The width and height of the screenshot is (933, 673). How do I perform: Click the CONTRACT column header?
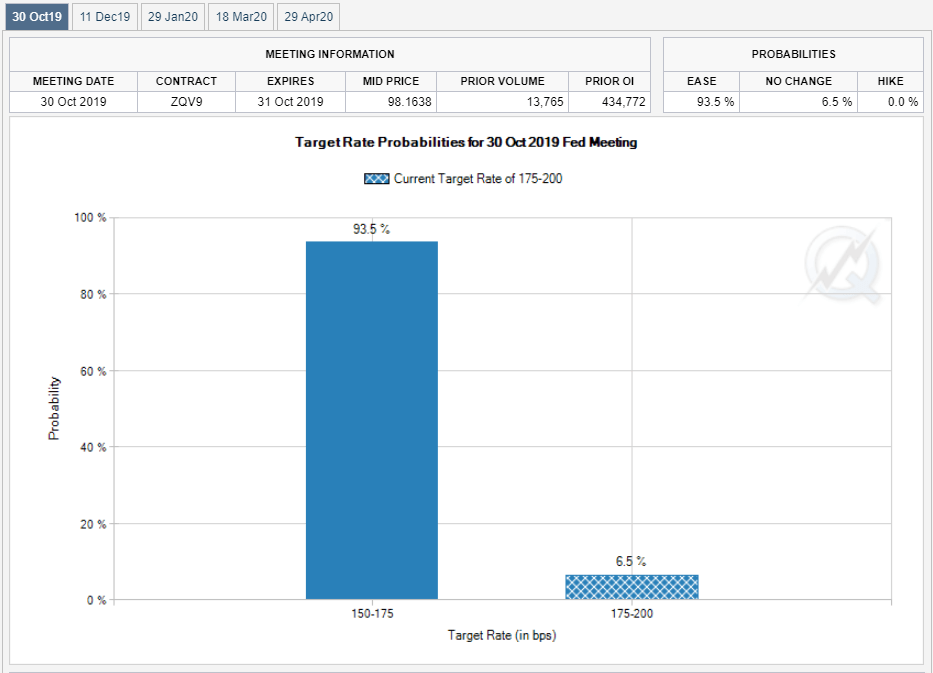(x=186, y=81)
